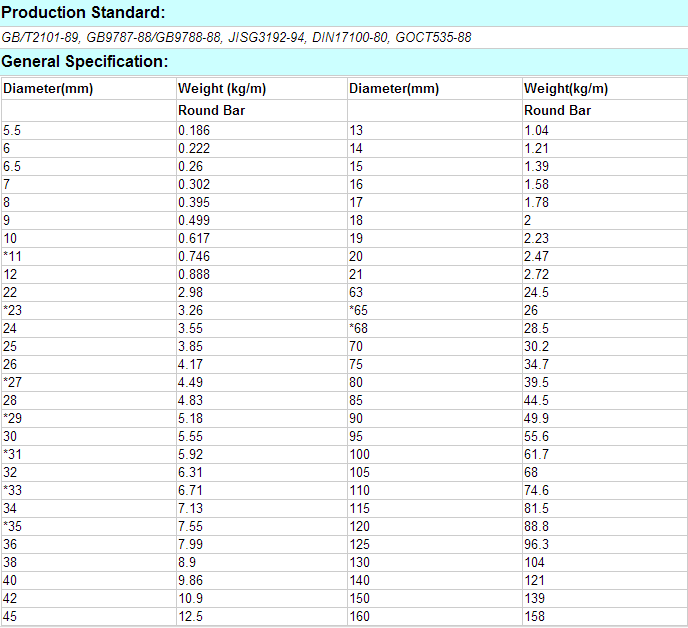688x628 pixels.
Task: Click the 4.17 weight value
Action: [x=190, y=364]
